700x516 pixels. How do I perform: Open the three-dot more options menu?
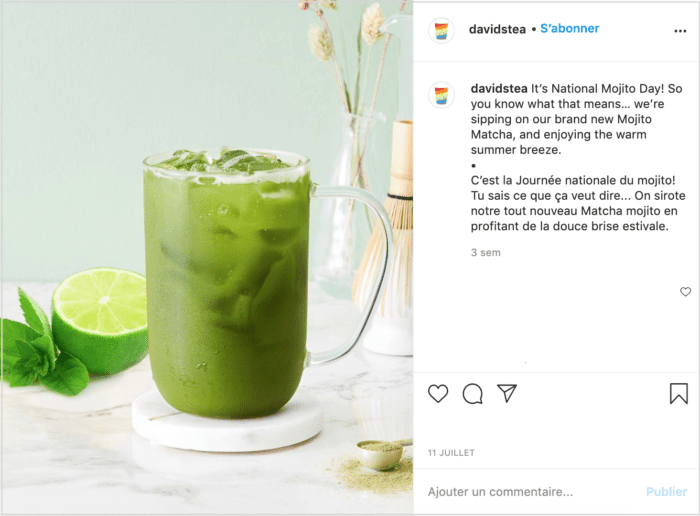680,31
